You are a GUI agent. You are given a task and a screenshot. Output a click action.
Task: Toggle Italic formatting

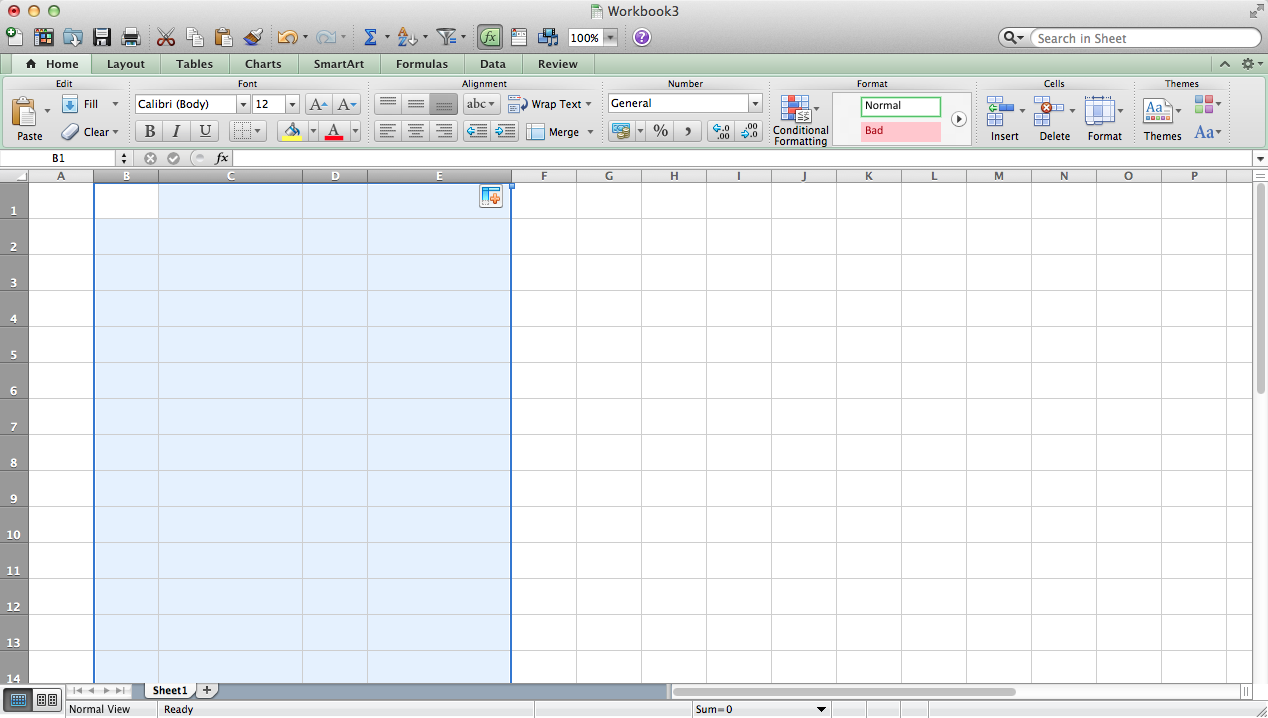point(177,131)
